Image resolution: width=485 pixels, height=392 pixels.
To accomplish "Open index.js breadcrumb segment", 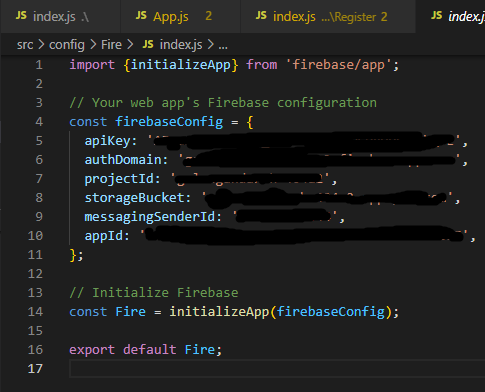I will click(181, 45).
